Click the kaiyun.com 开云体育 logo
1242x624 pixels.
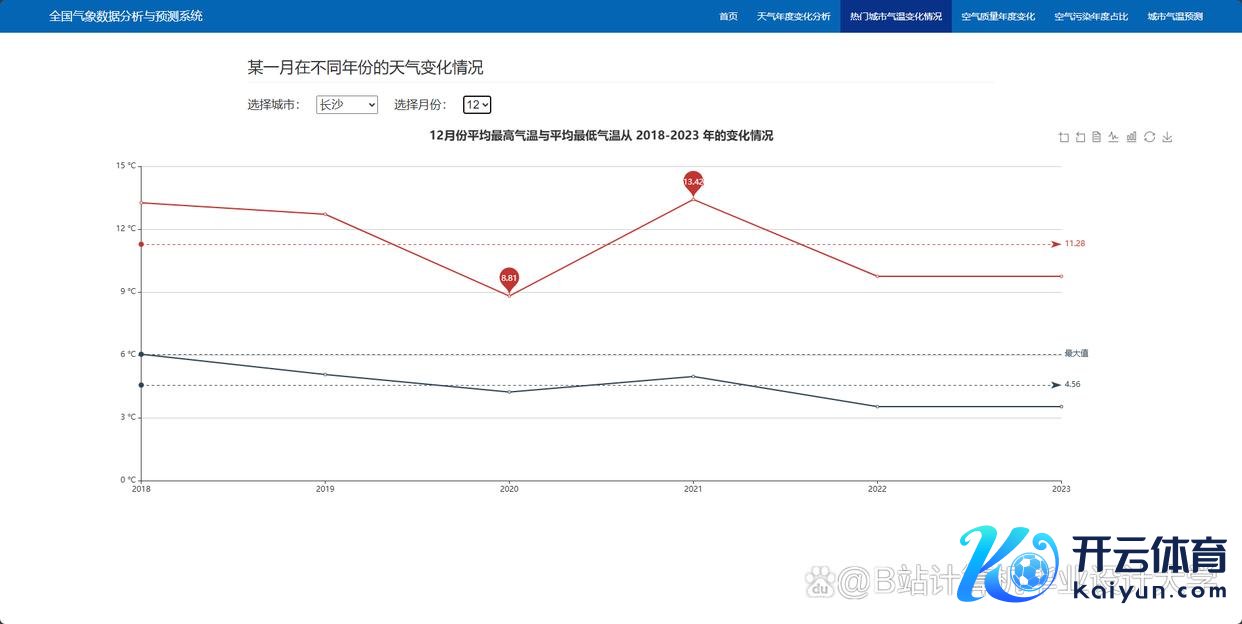(1095, 565)
